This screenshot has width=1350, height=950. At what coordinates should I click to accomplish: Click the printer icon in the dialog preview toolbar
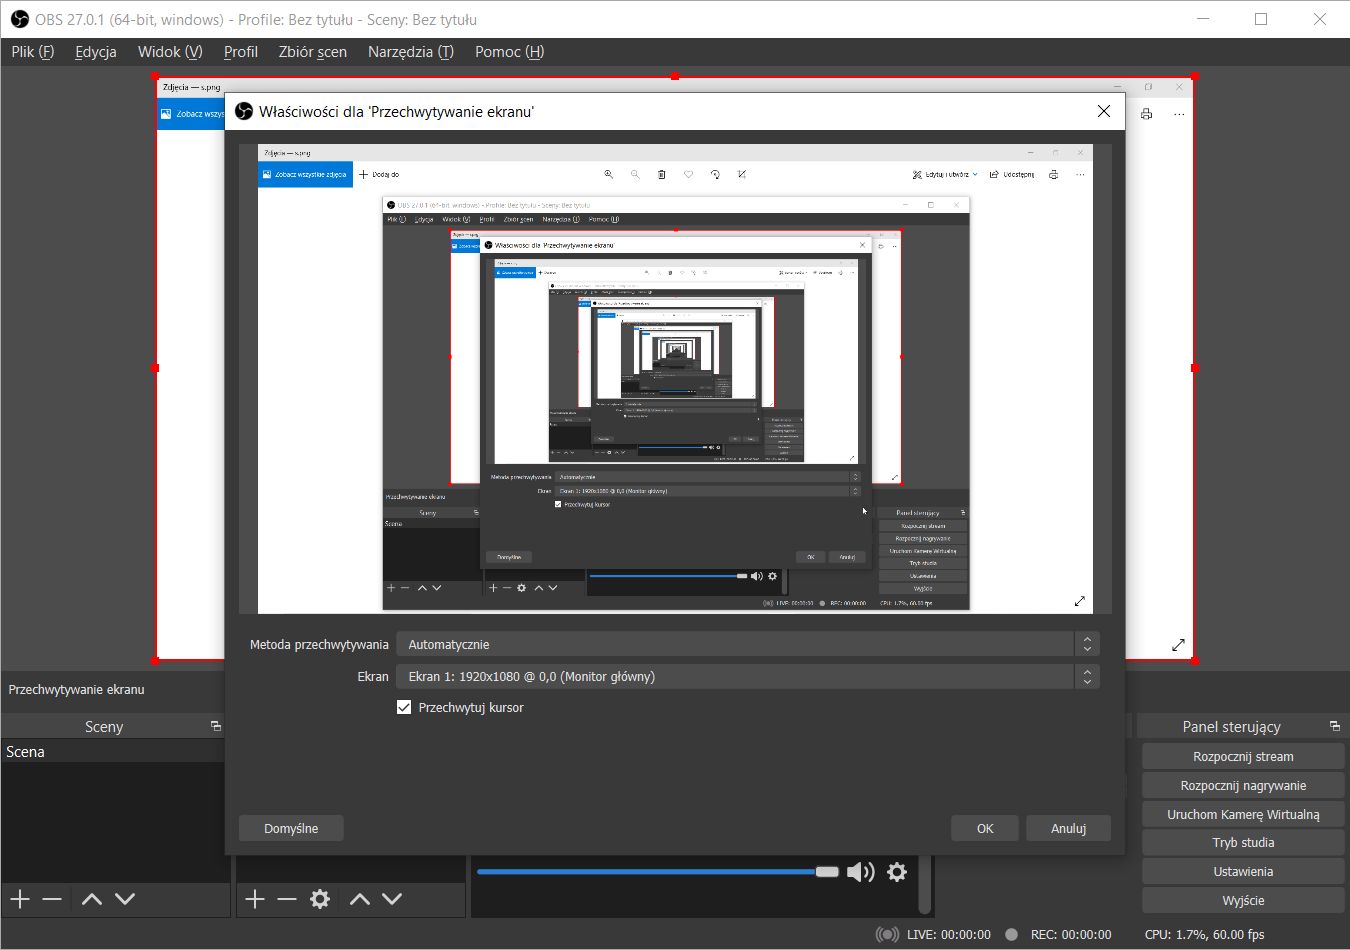coord(1053,174)
